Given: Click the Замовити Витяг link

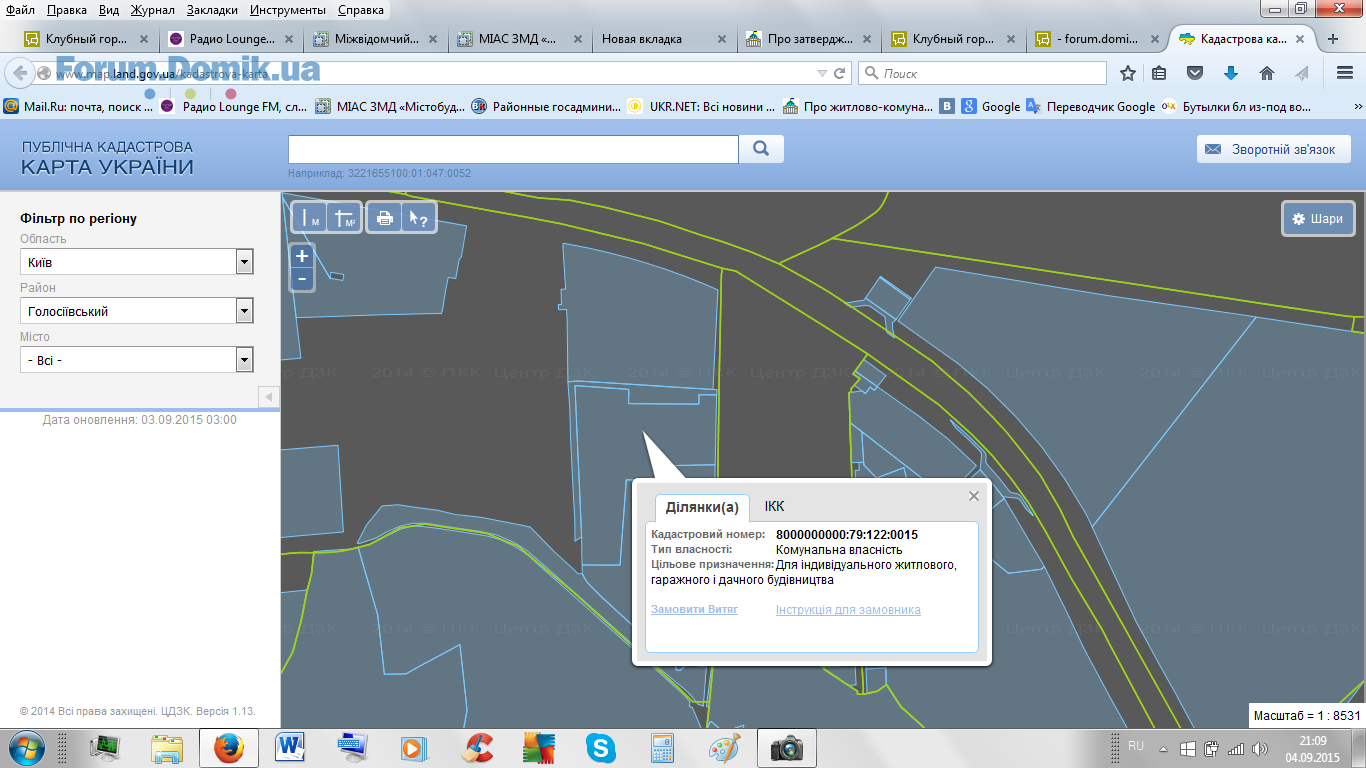Looking at the screenshot, I should [x=694, y=609].
